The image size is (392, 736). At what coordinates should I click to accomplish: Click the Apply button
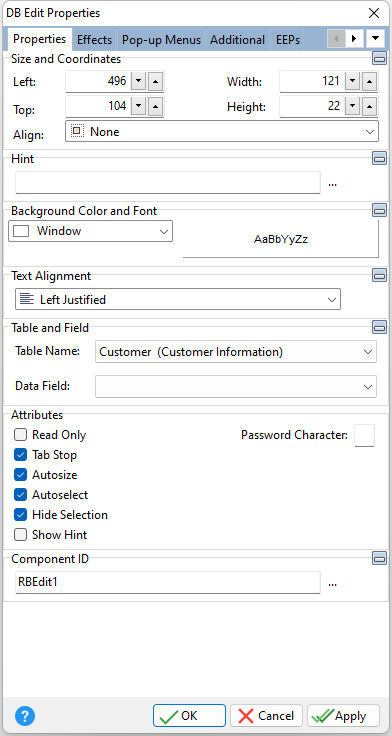[344, 716]
